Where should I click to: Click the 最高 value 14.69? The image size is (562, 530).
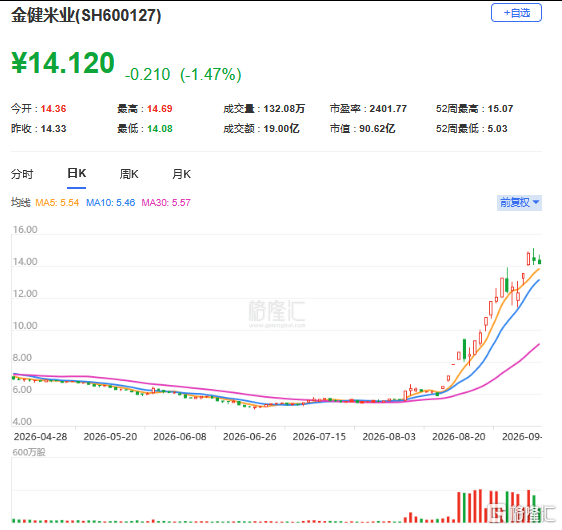coord(159,109)
